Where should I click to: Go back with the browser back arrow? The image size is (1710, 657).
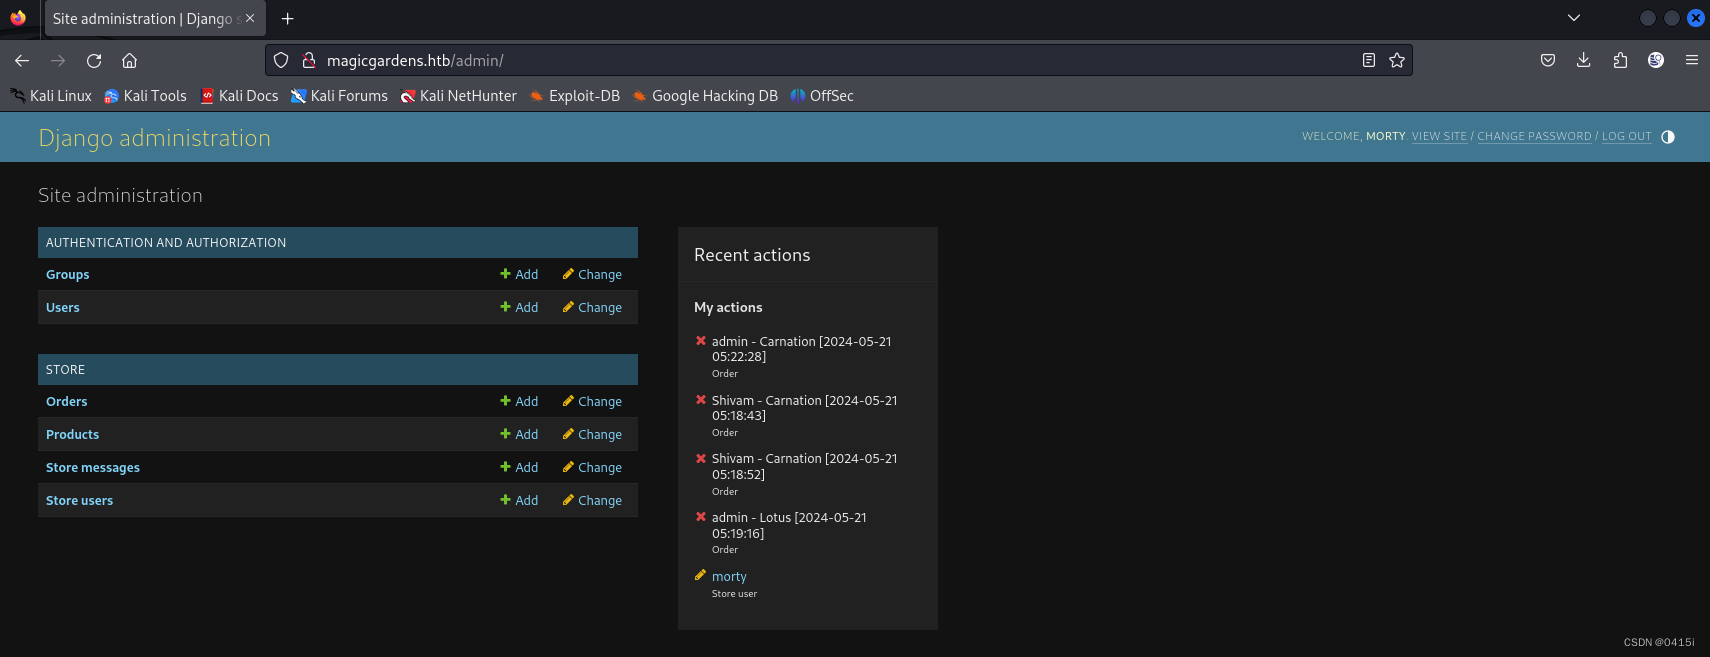[22, 61]
